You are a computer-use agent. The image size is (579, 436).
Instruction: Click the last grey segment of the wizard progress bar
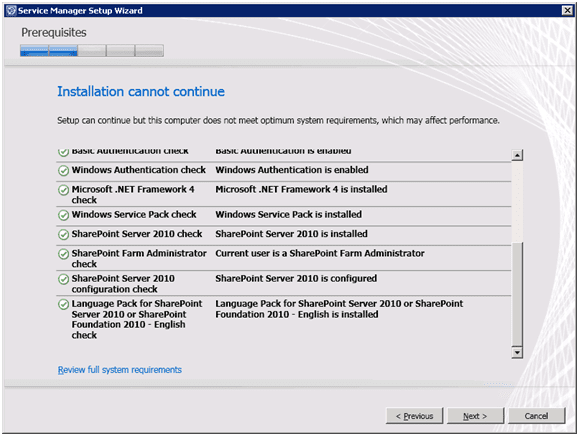[x=150, y=51]
